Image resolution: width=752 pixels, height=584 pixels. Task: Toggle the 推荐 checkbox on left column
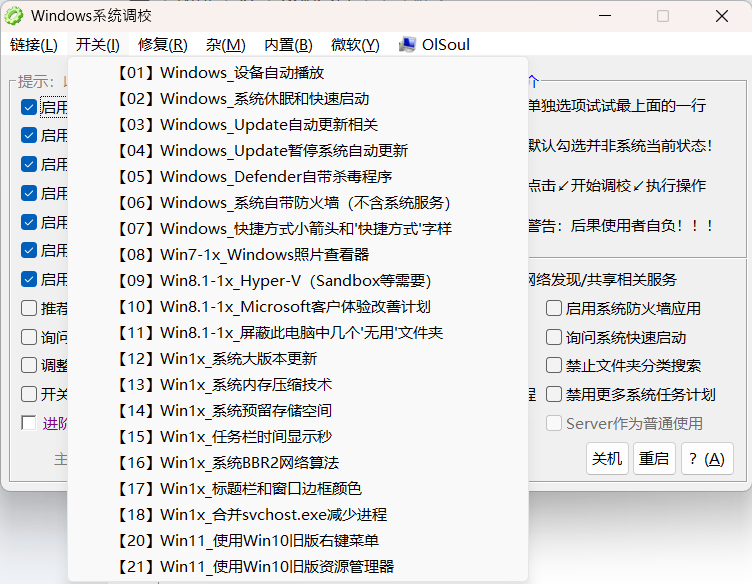tap(29, 308)
